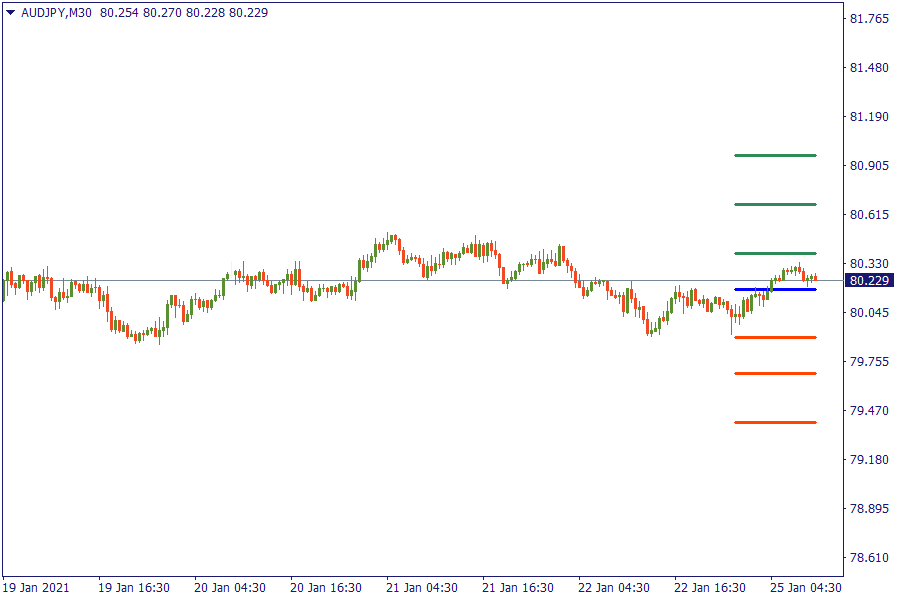The width and height of the screenshot is (900, 600).
Task: Click the 79.470 price scale label
Action: (x=869, y=411)
